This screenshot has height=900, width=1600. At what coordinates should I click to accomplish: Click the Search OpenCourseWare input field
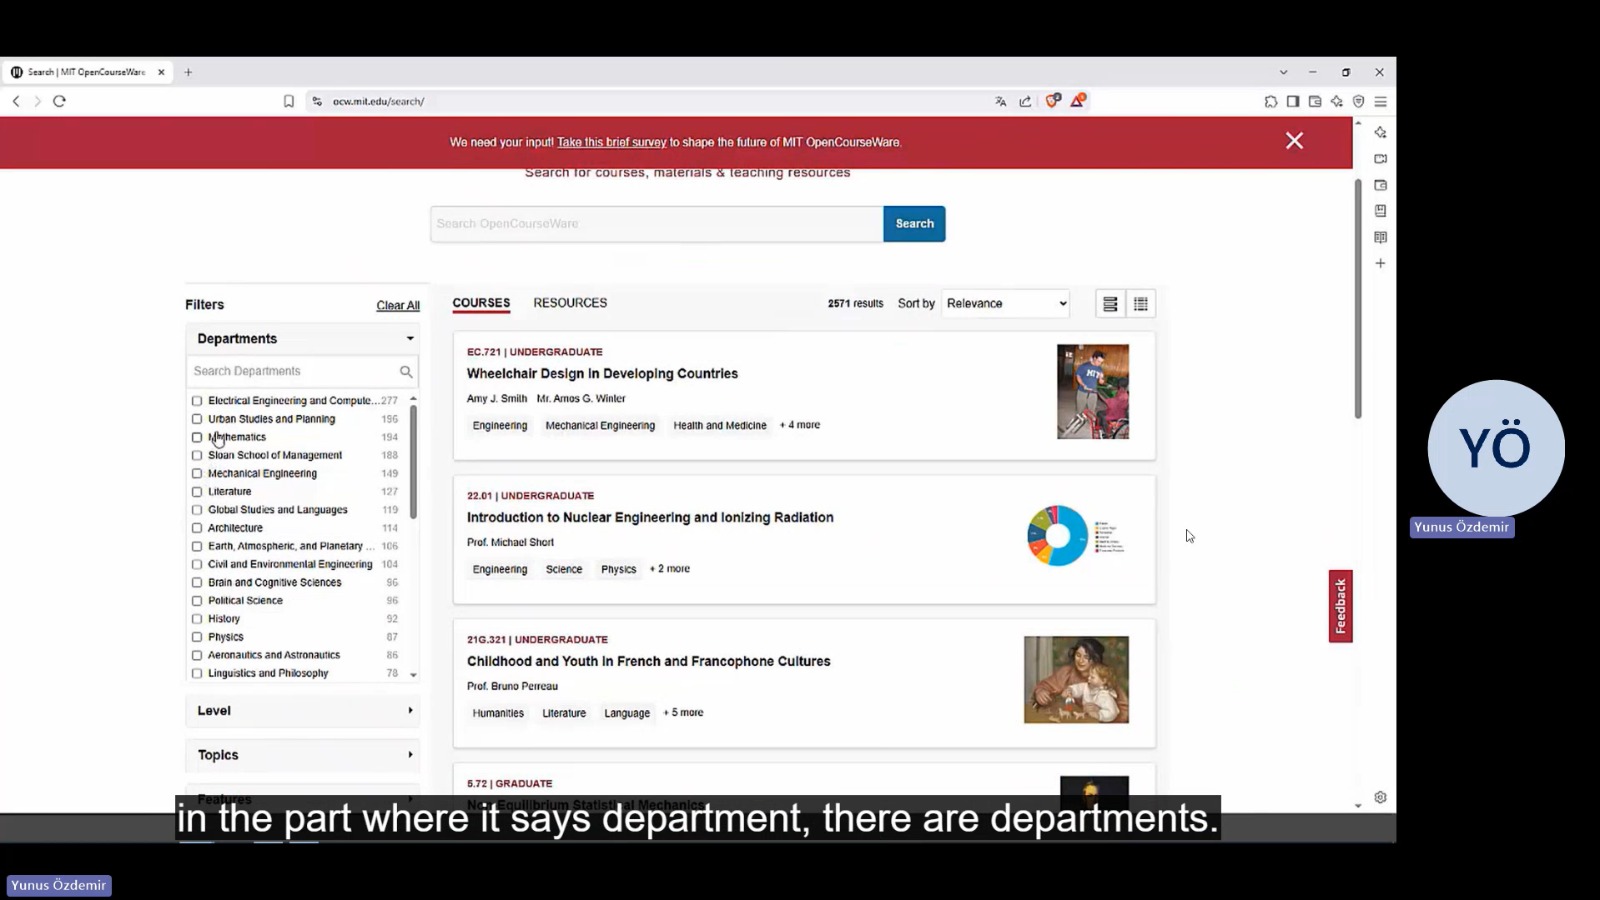click(657, 224)
